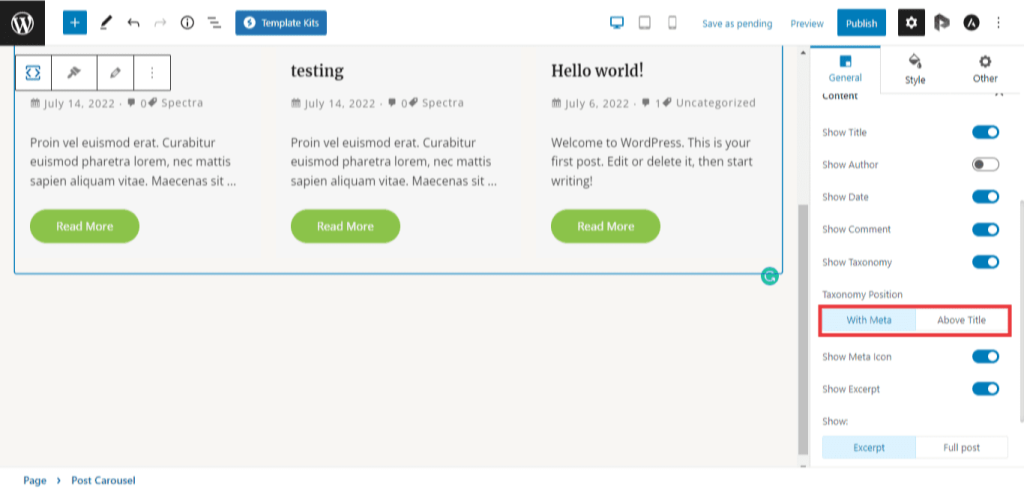The height and width of the screenshot is (493, 1024).
Task: Open the top-right Options kebab menu
Action: click(998, 22)
